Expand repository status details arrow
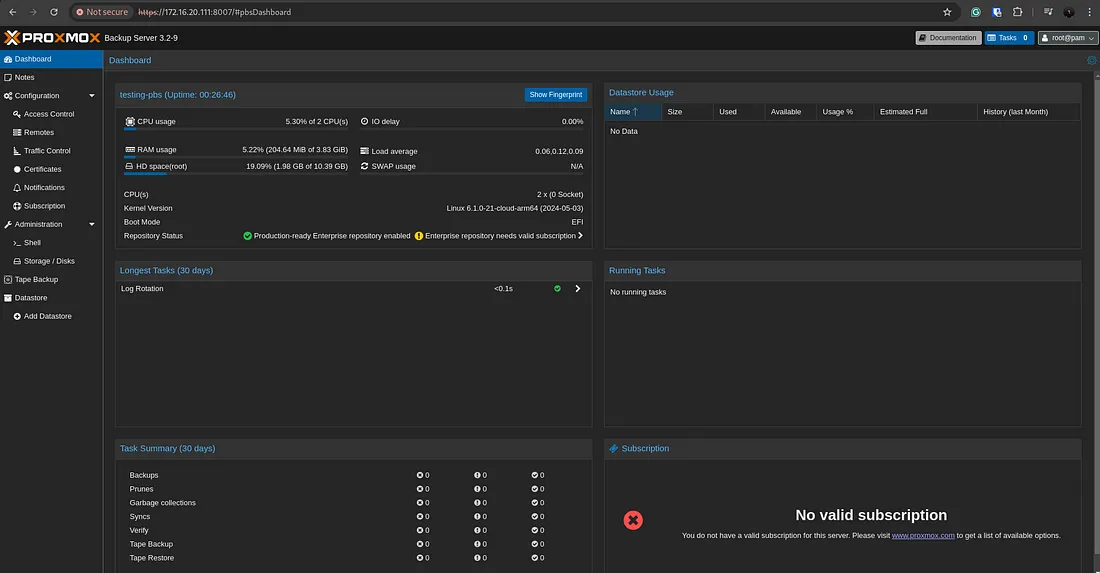Image resolution: width=1100 pixels, height=573 pixels. (580, 236)
